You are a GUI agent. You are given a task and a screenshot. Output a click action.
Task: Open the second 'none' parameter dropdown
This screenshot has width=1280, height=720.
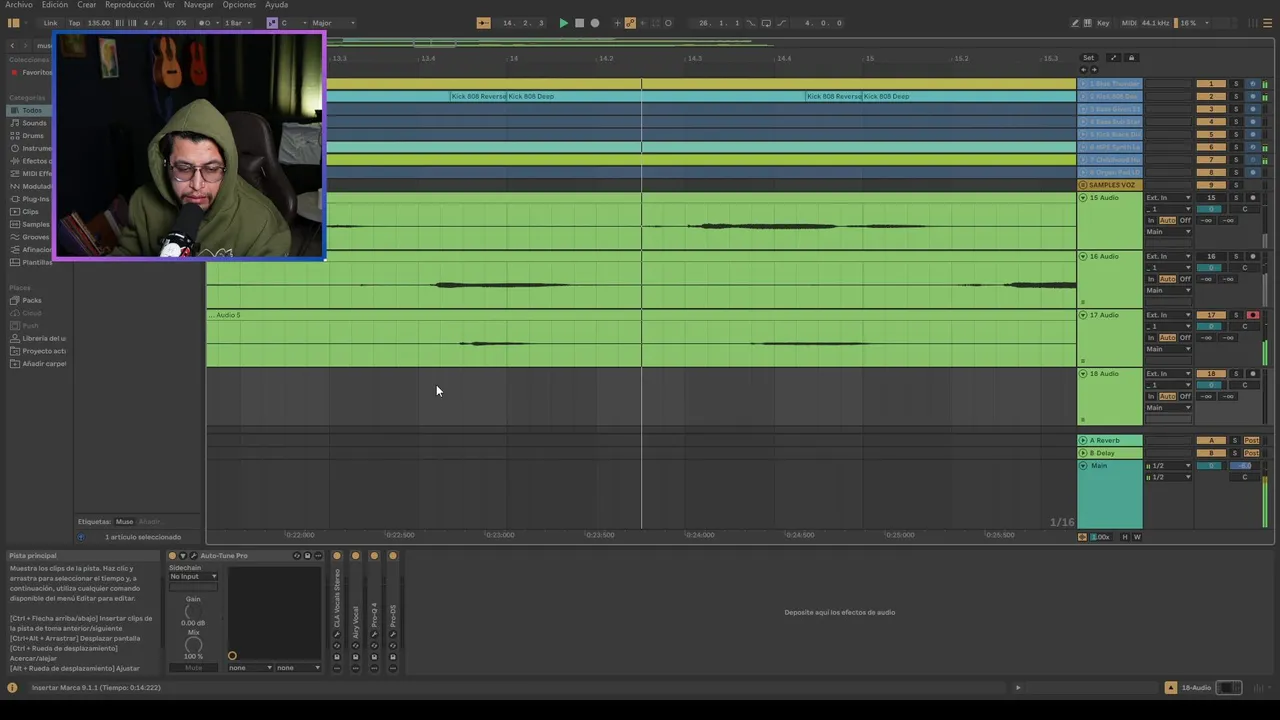pos(299,667)
